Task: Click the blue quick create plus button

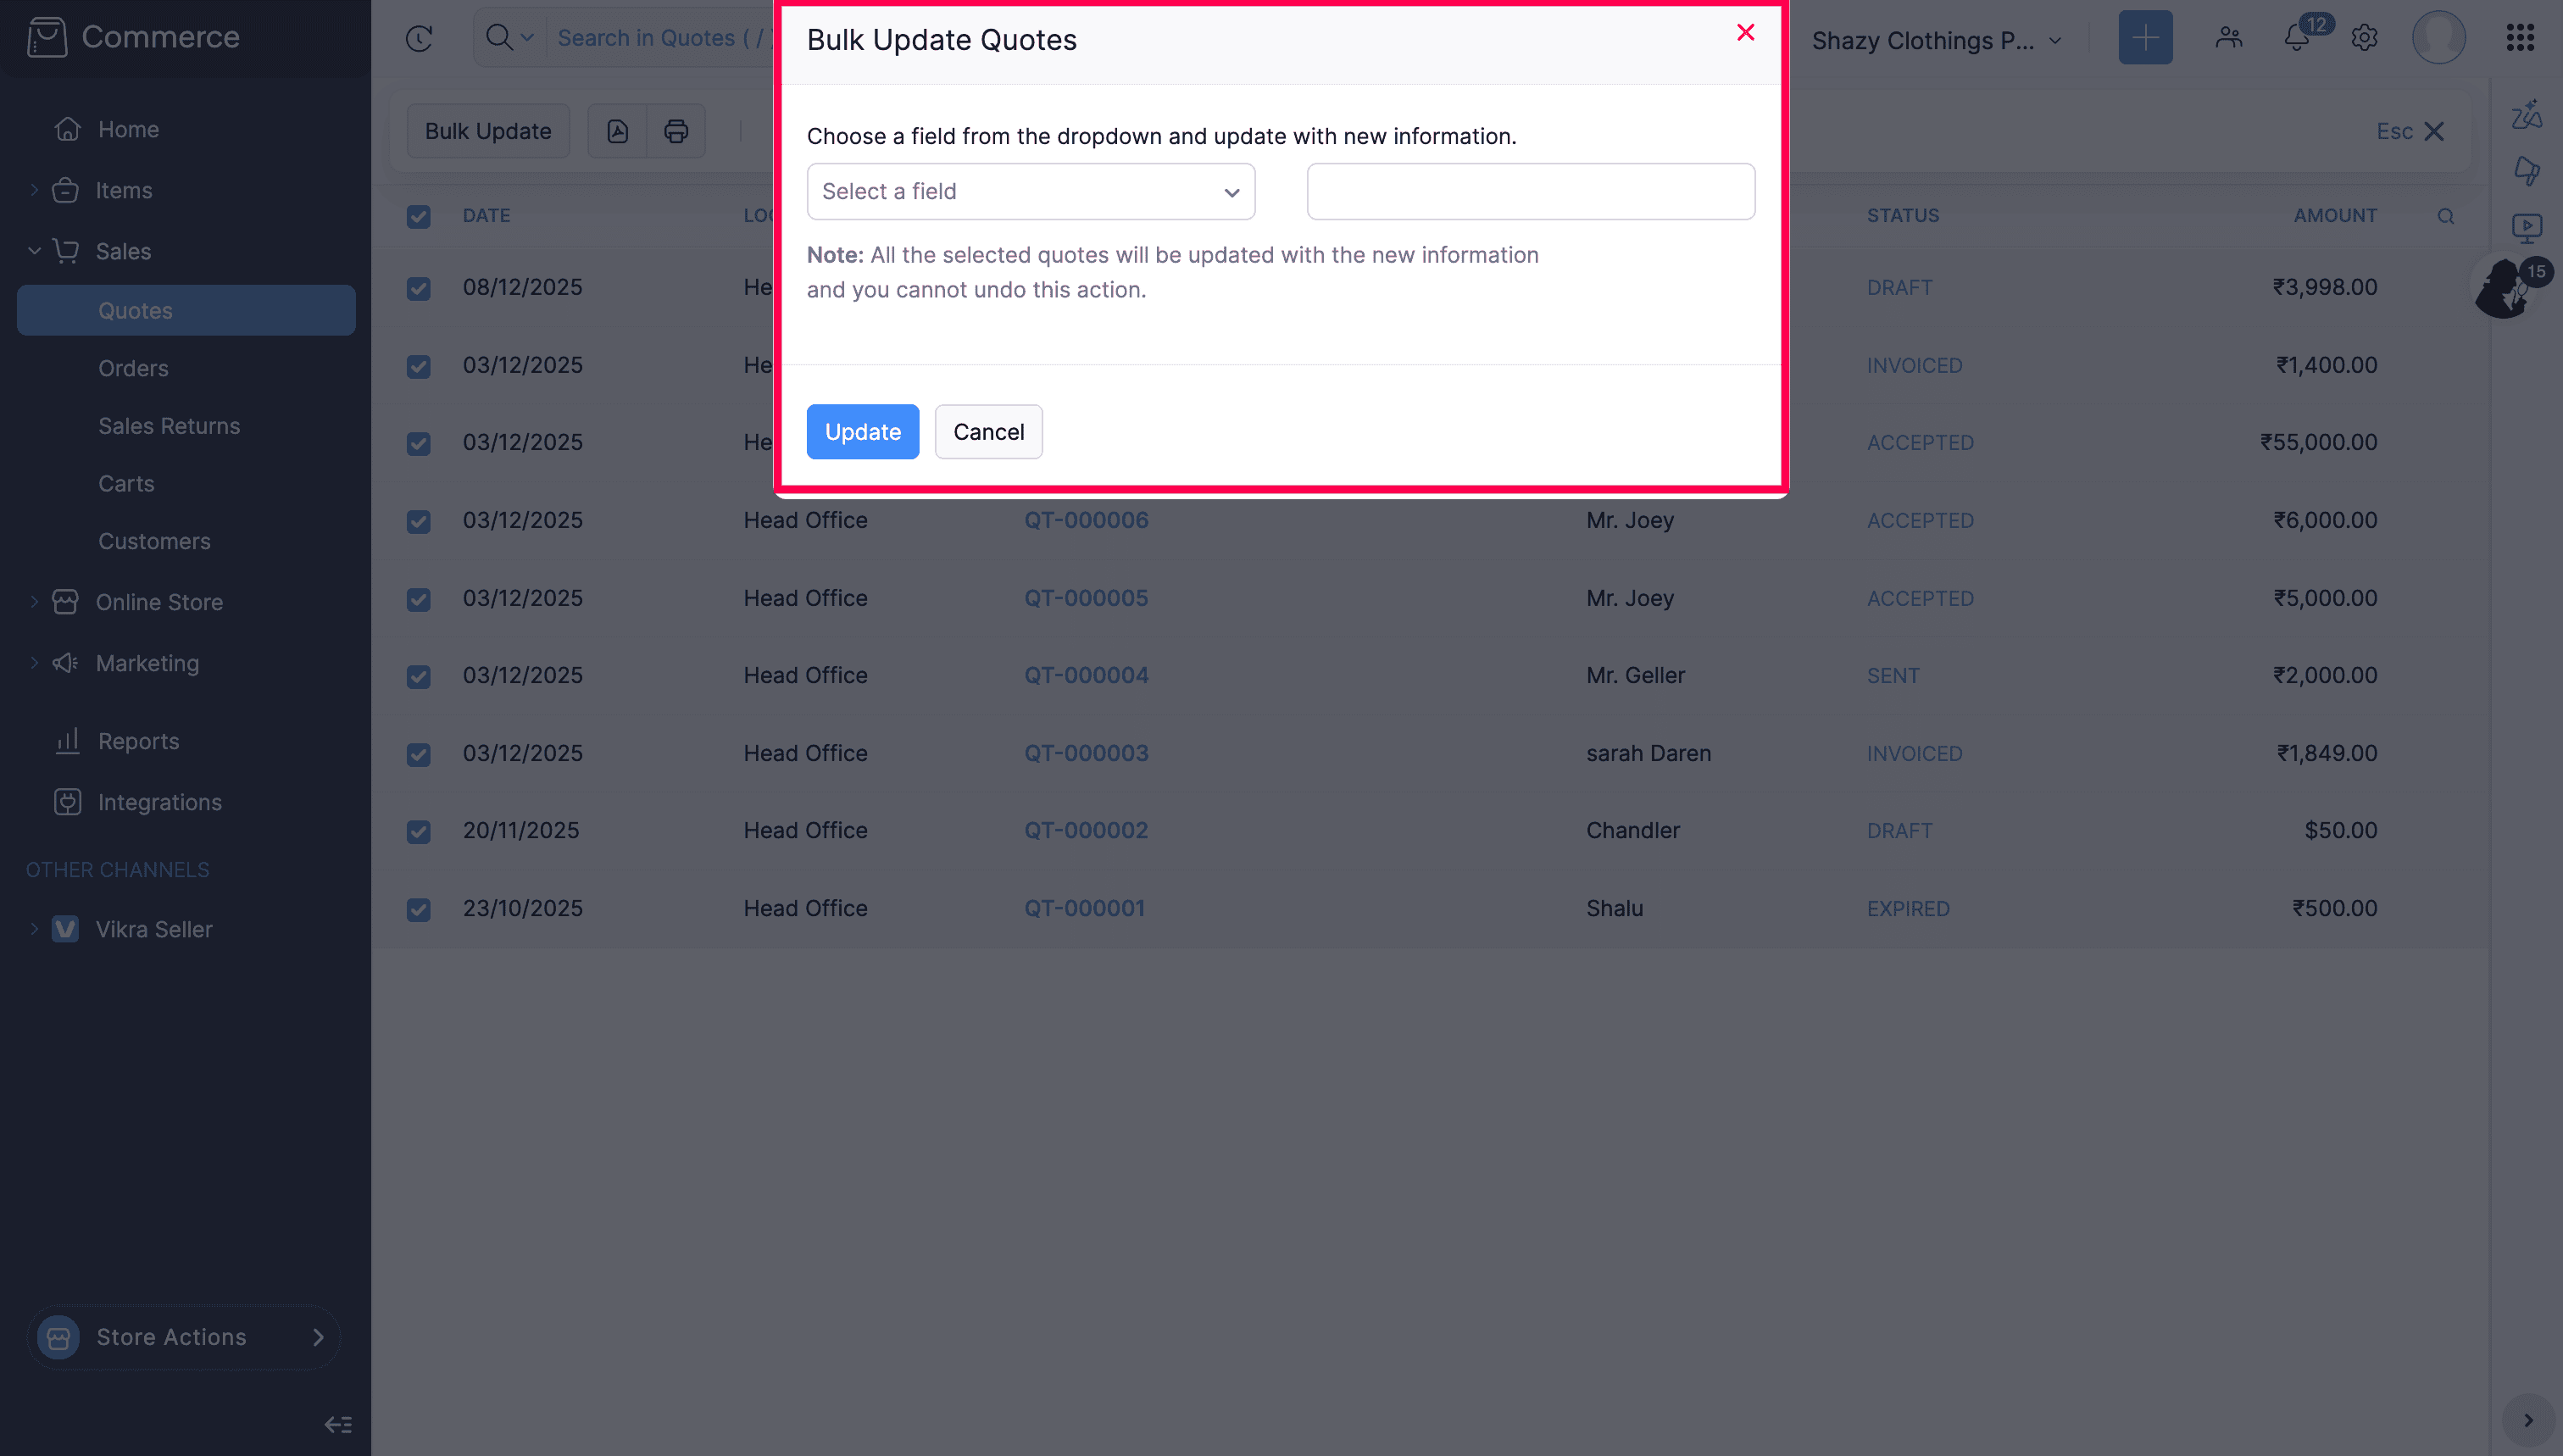Action: click(2145, 38)
